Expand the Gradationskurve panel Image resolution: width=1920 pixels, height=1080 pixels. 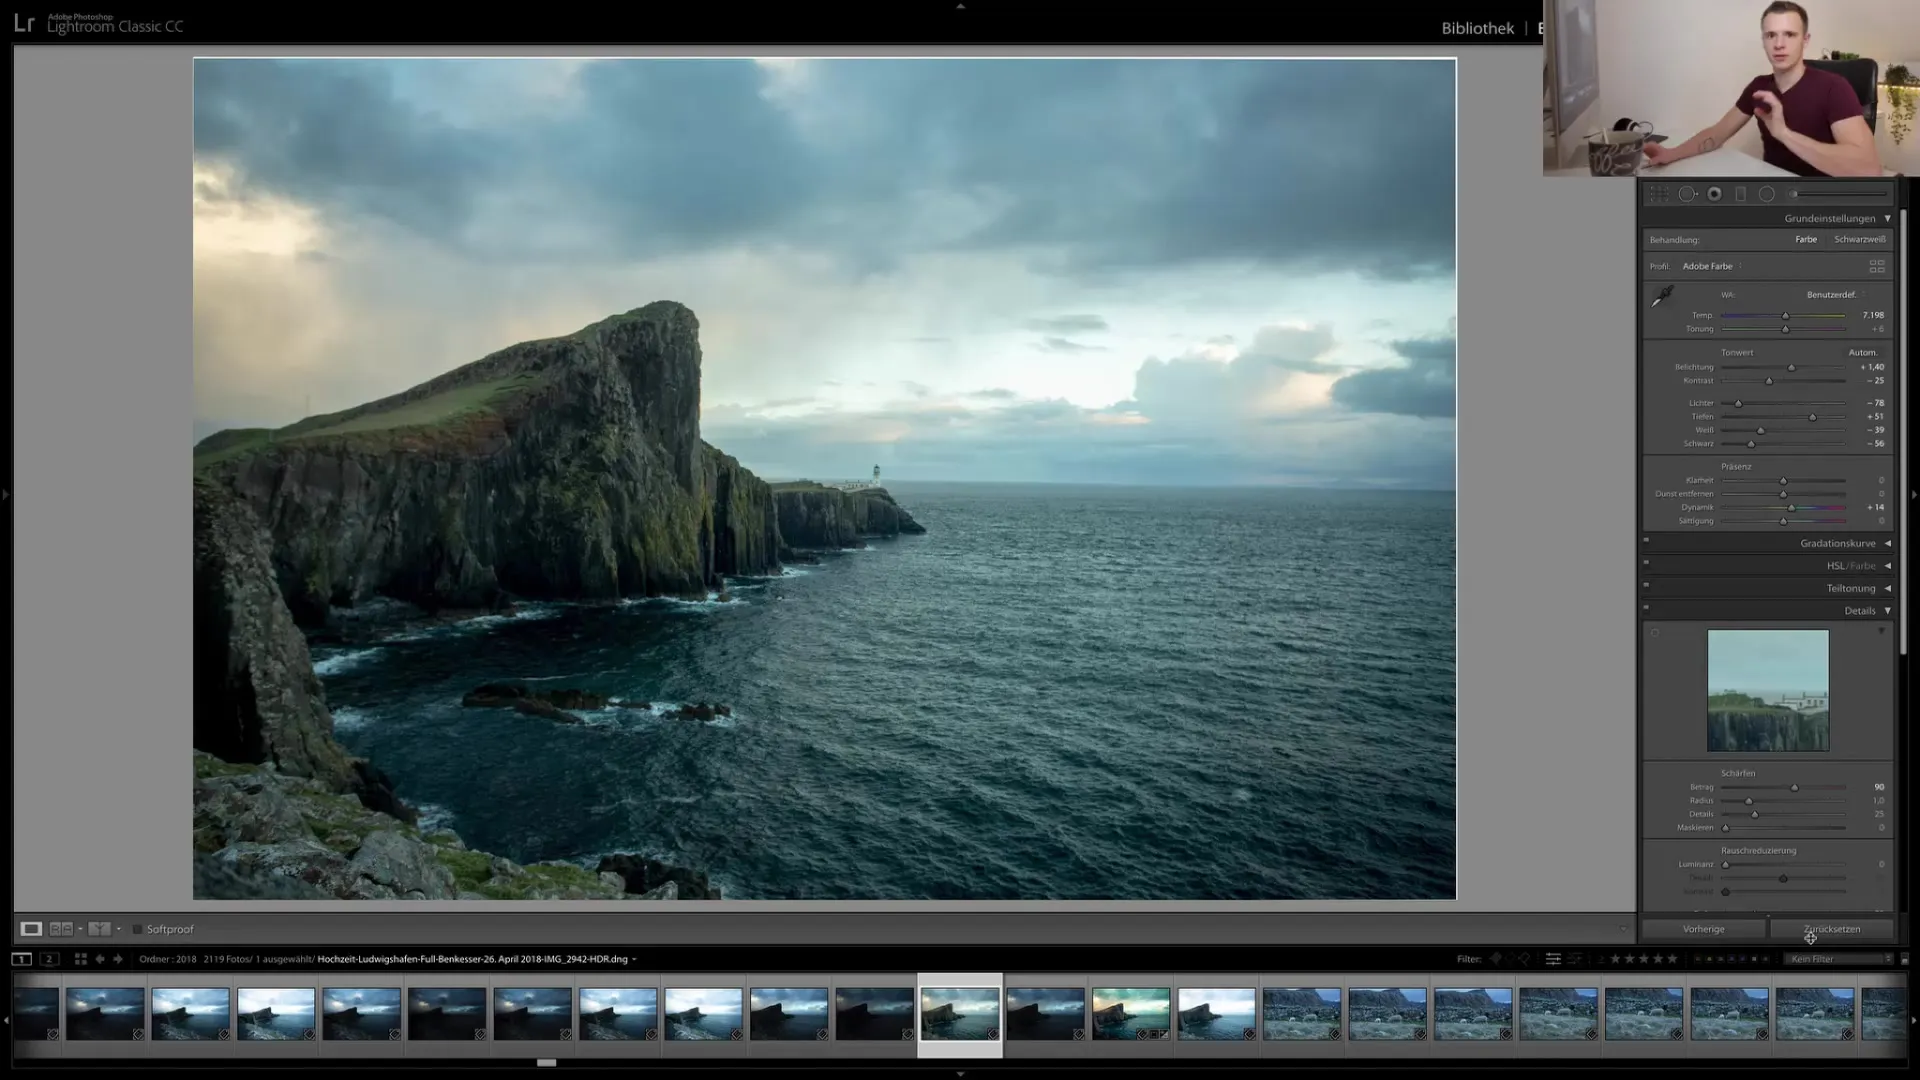[x=1888, y=543]
